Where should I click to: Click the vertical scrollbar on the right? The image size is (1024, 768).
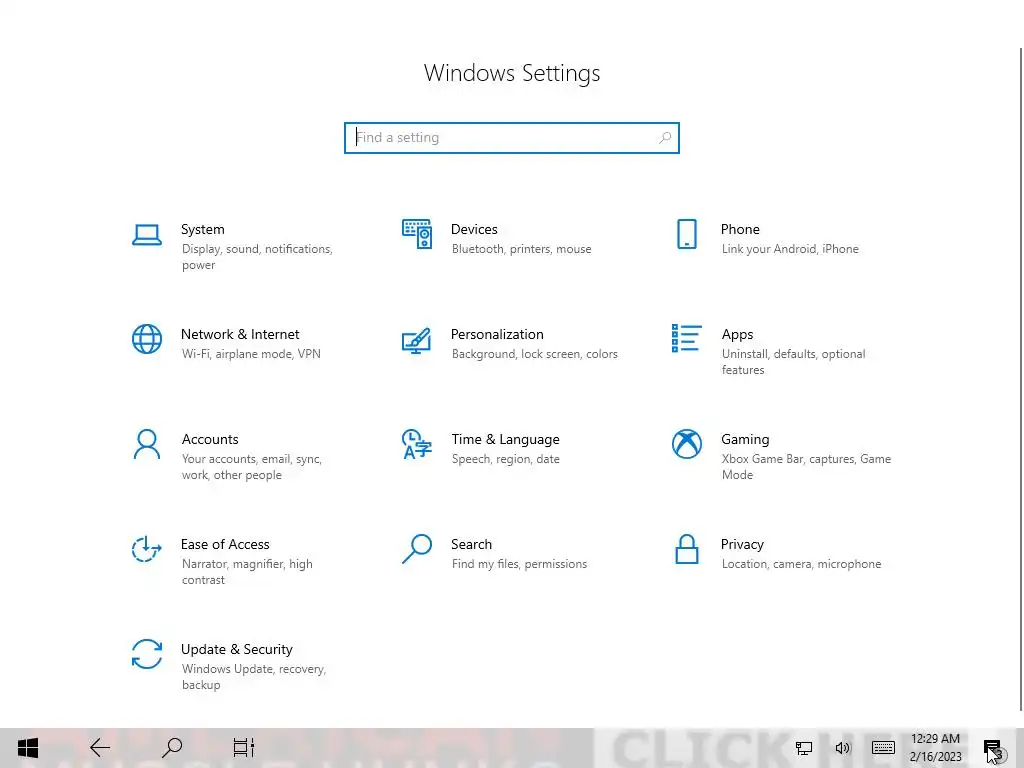tap(1021, 379)
